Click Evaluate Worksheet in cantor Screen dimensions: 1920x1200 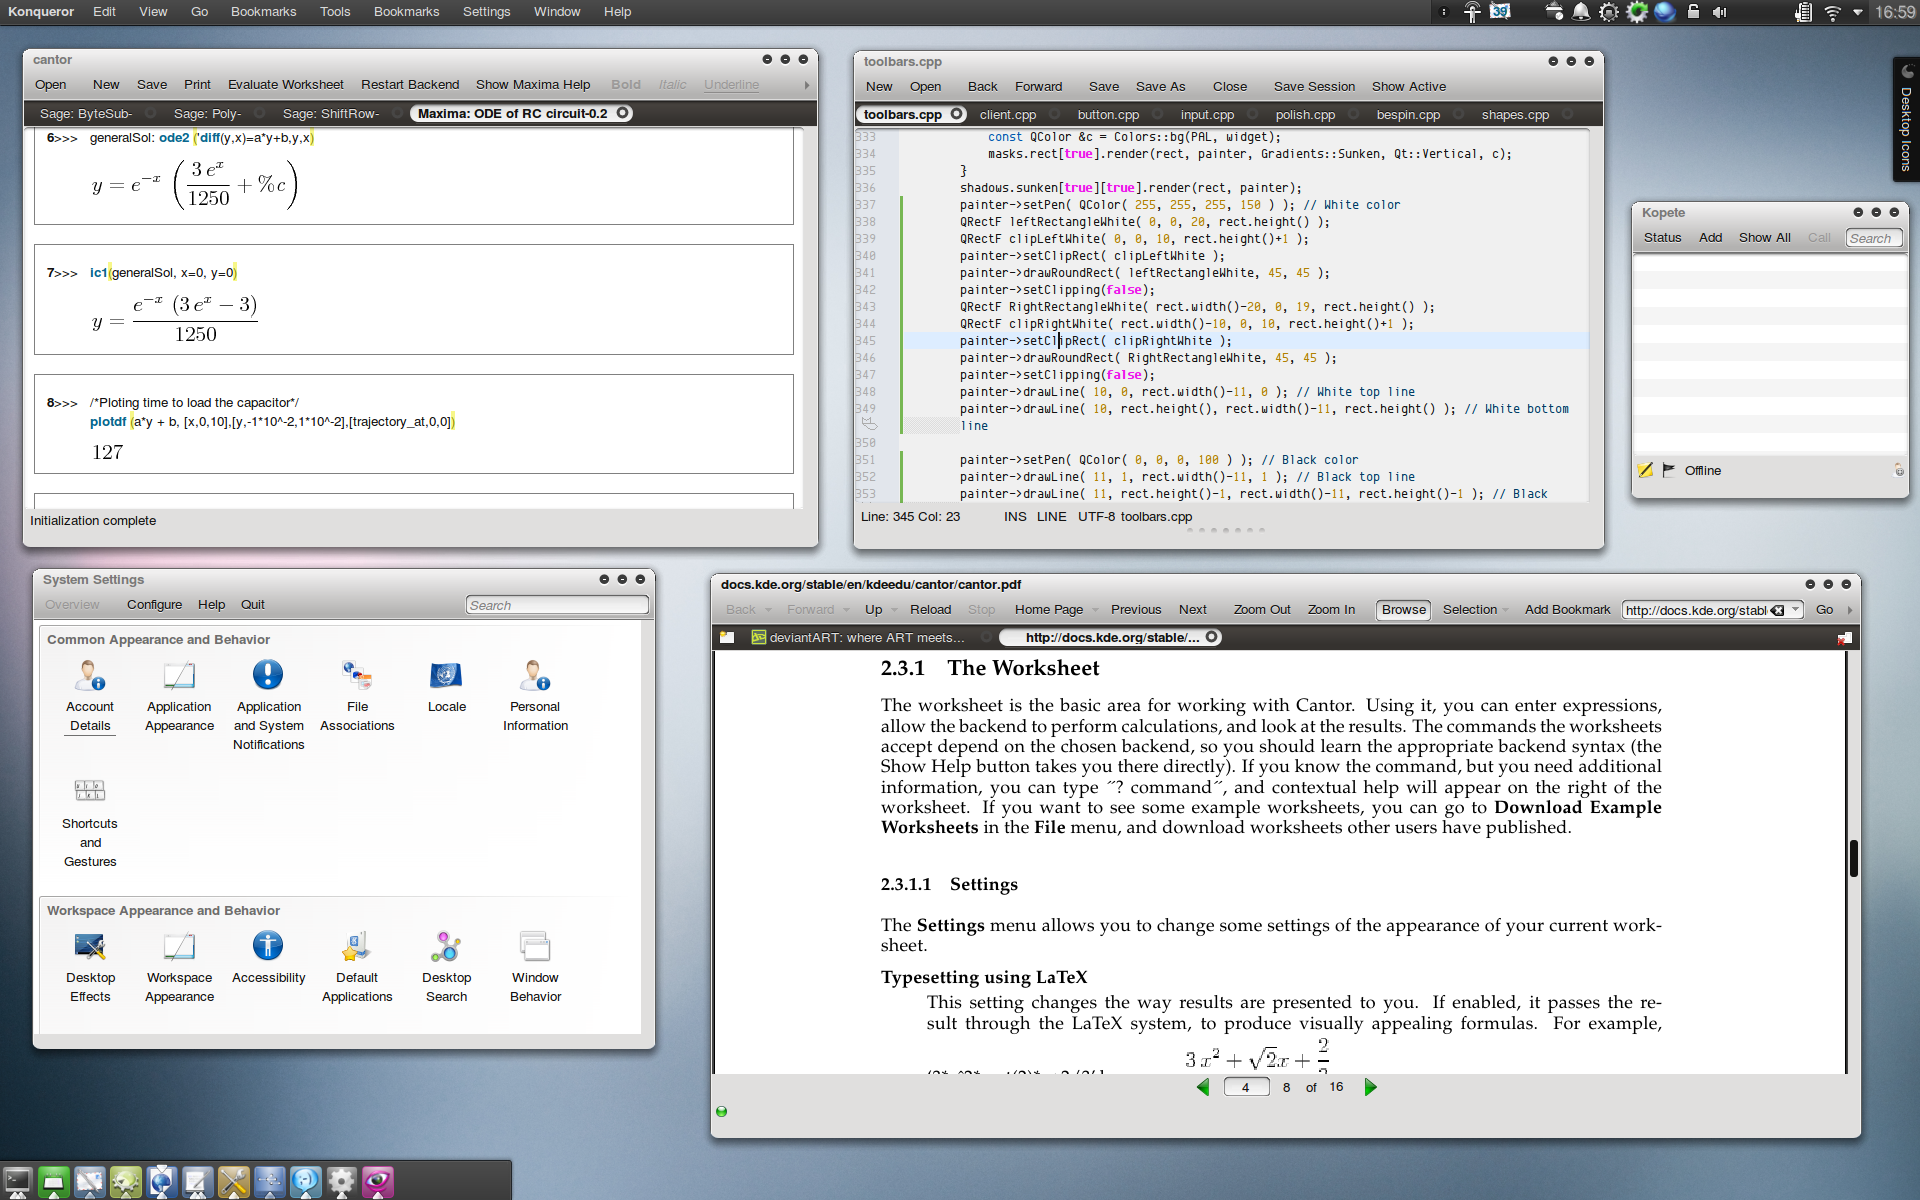285,85
